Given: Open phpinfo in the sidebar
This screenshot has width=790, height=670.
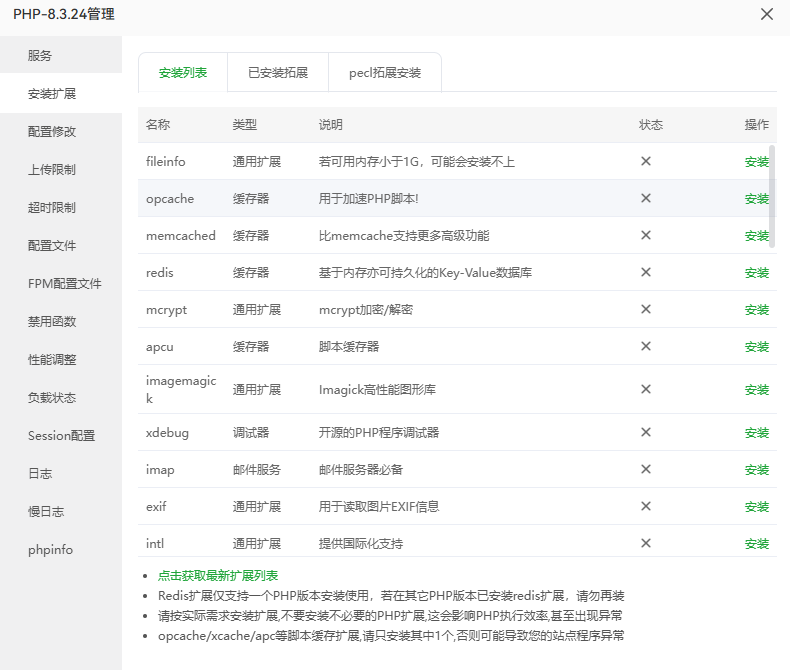Looking at the screenshot, I should [61, 550].
